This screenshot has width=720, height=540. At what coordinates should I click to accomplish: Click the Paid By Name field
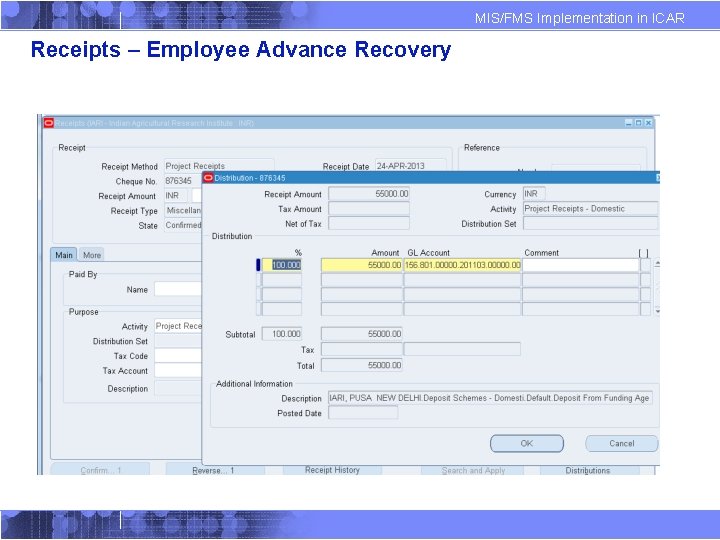click(x=178, y=289)
